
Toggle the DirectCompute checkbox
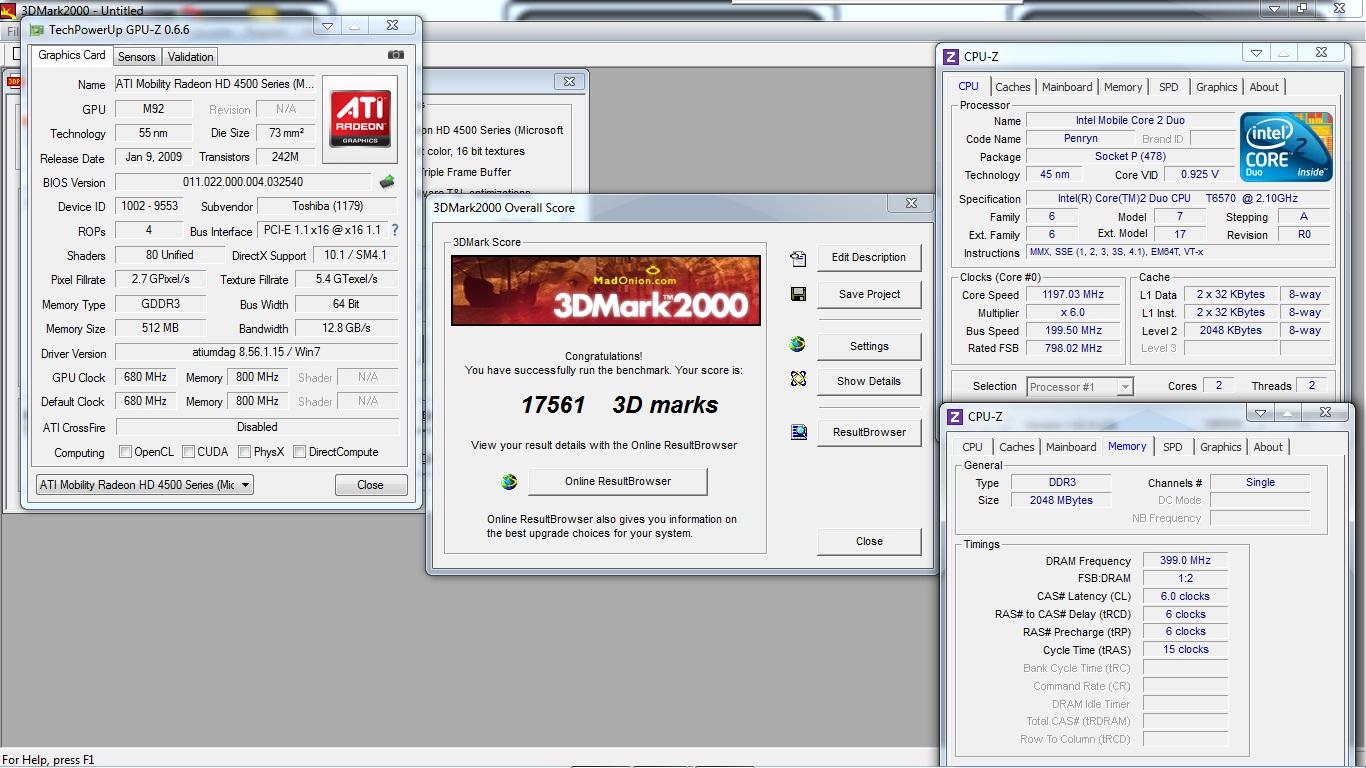click(299, 452)
